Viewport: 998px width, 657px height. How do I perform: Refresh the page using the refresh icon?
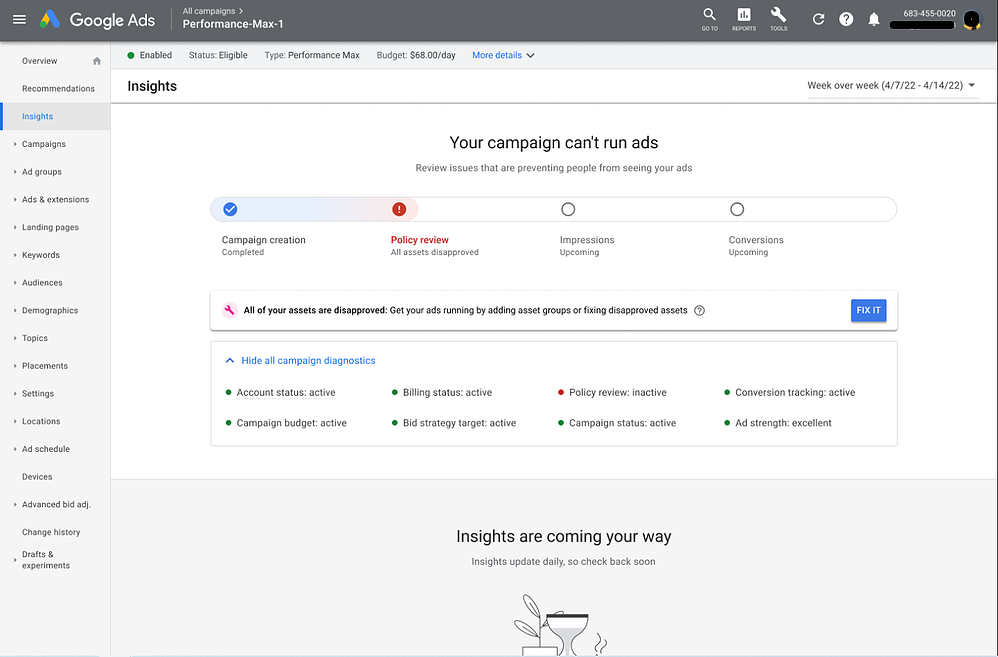pyautogui.click(x=817, y=18)
